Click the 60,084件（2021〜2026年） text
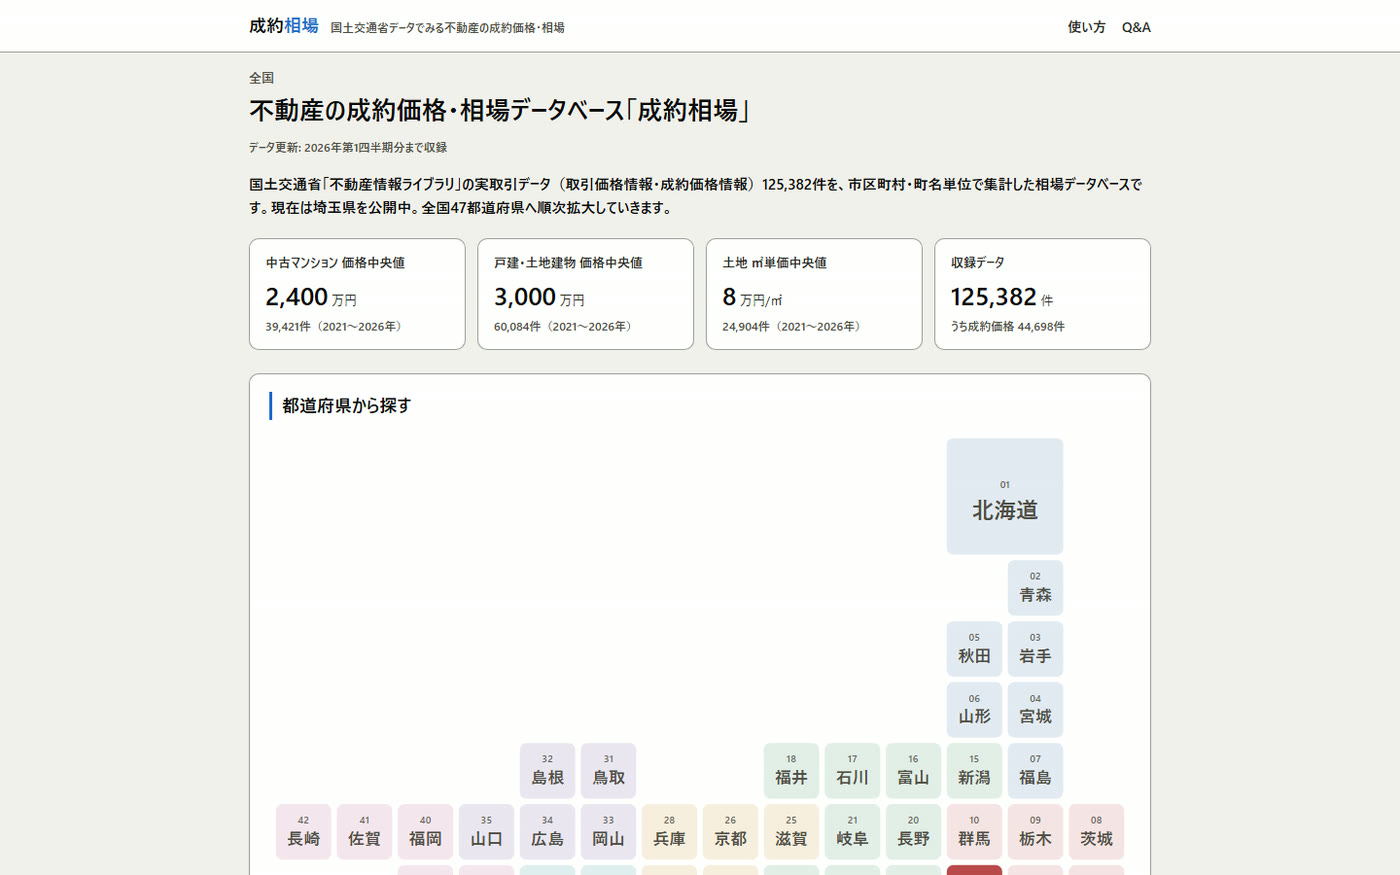The image size is (1400, 875). pos(565,327)
